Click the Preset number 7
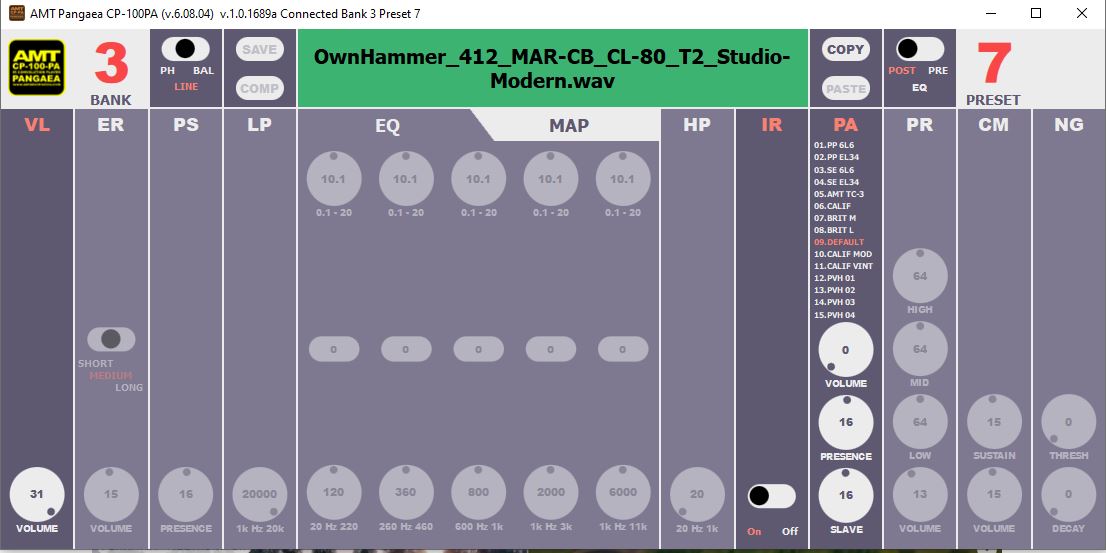 (x=994, y=65)
